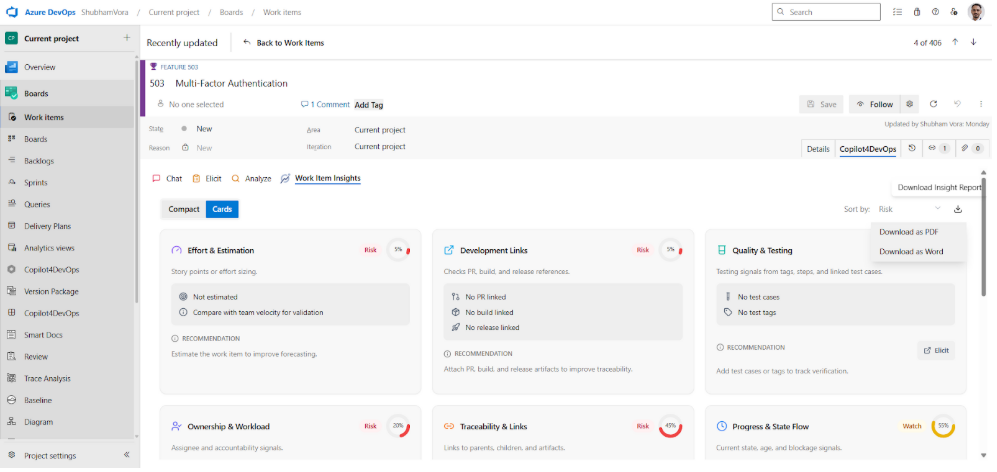Viewport: 997px width, 472px height.
Task: Click the Traceability & Links 45% gauge
Action: tap(670, 426)
